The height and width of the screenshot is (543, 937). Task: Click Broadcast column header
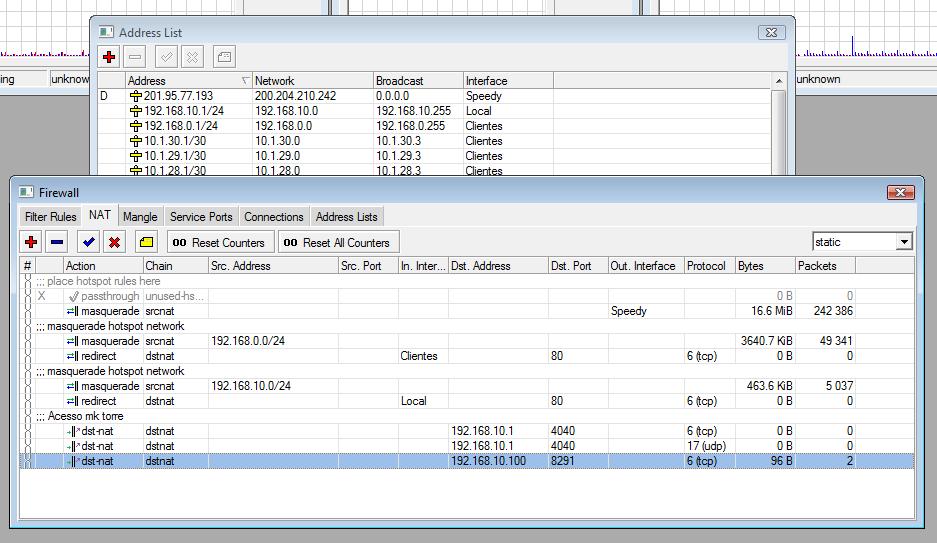[418, 81]
